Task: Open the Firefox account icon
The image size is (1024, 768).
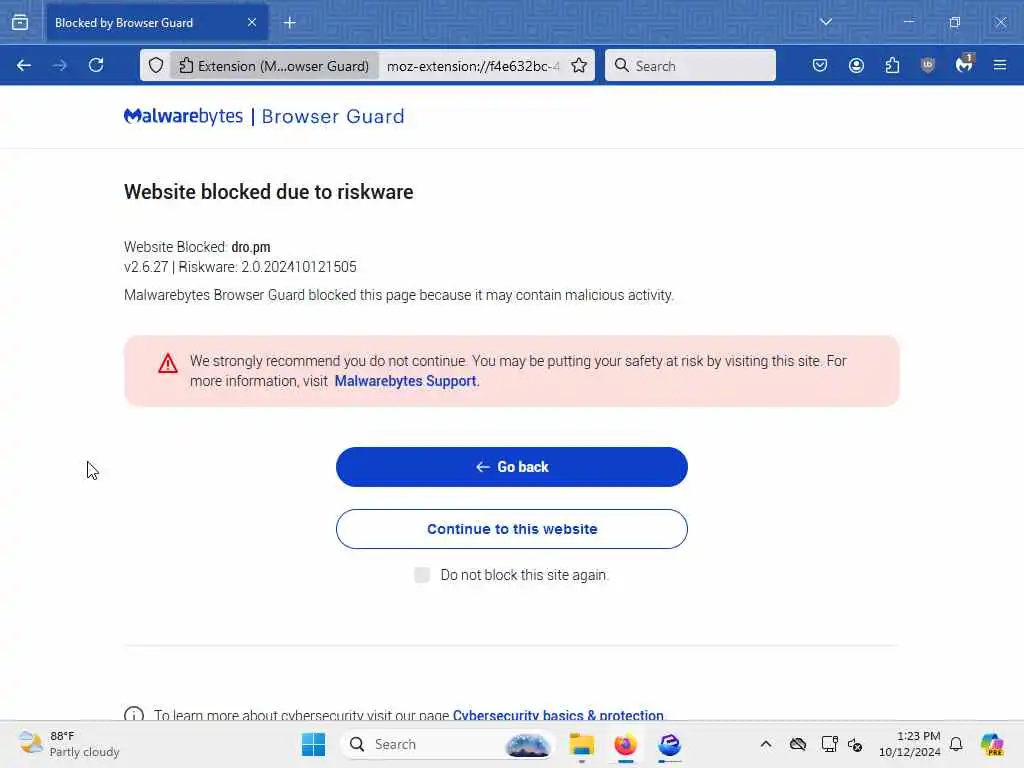Action: pos(856,65)
